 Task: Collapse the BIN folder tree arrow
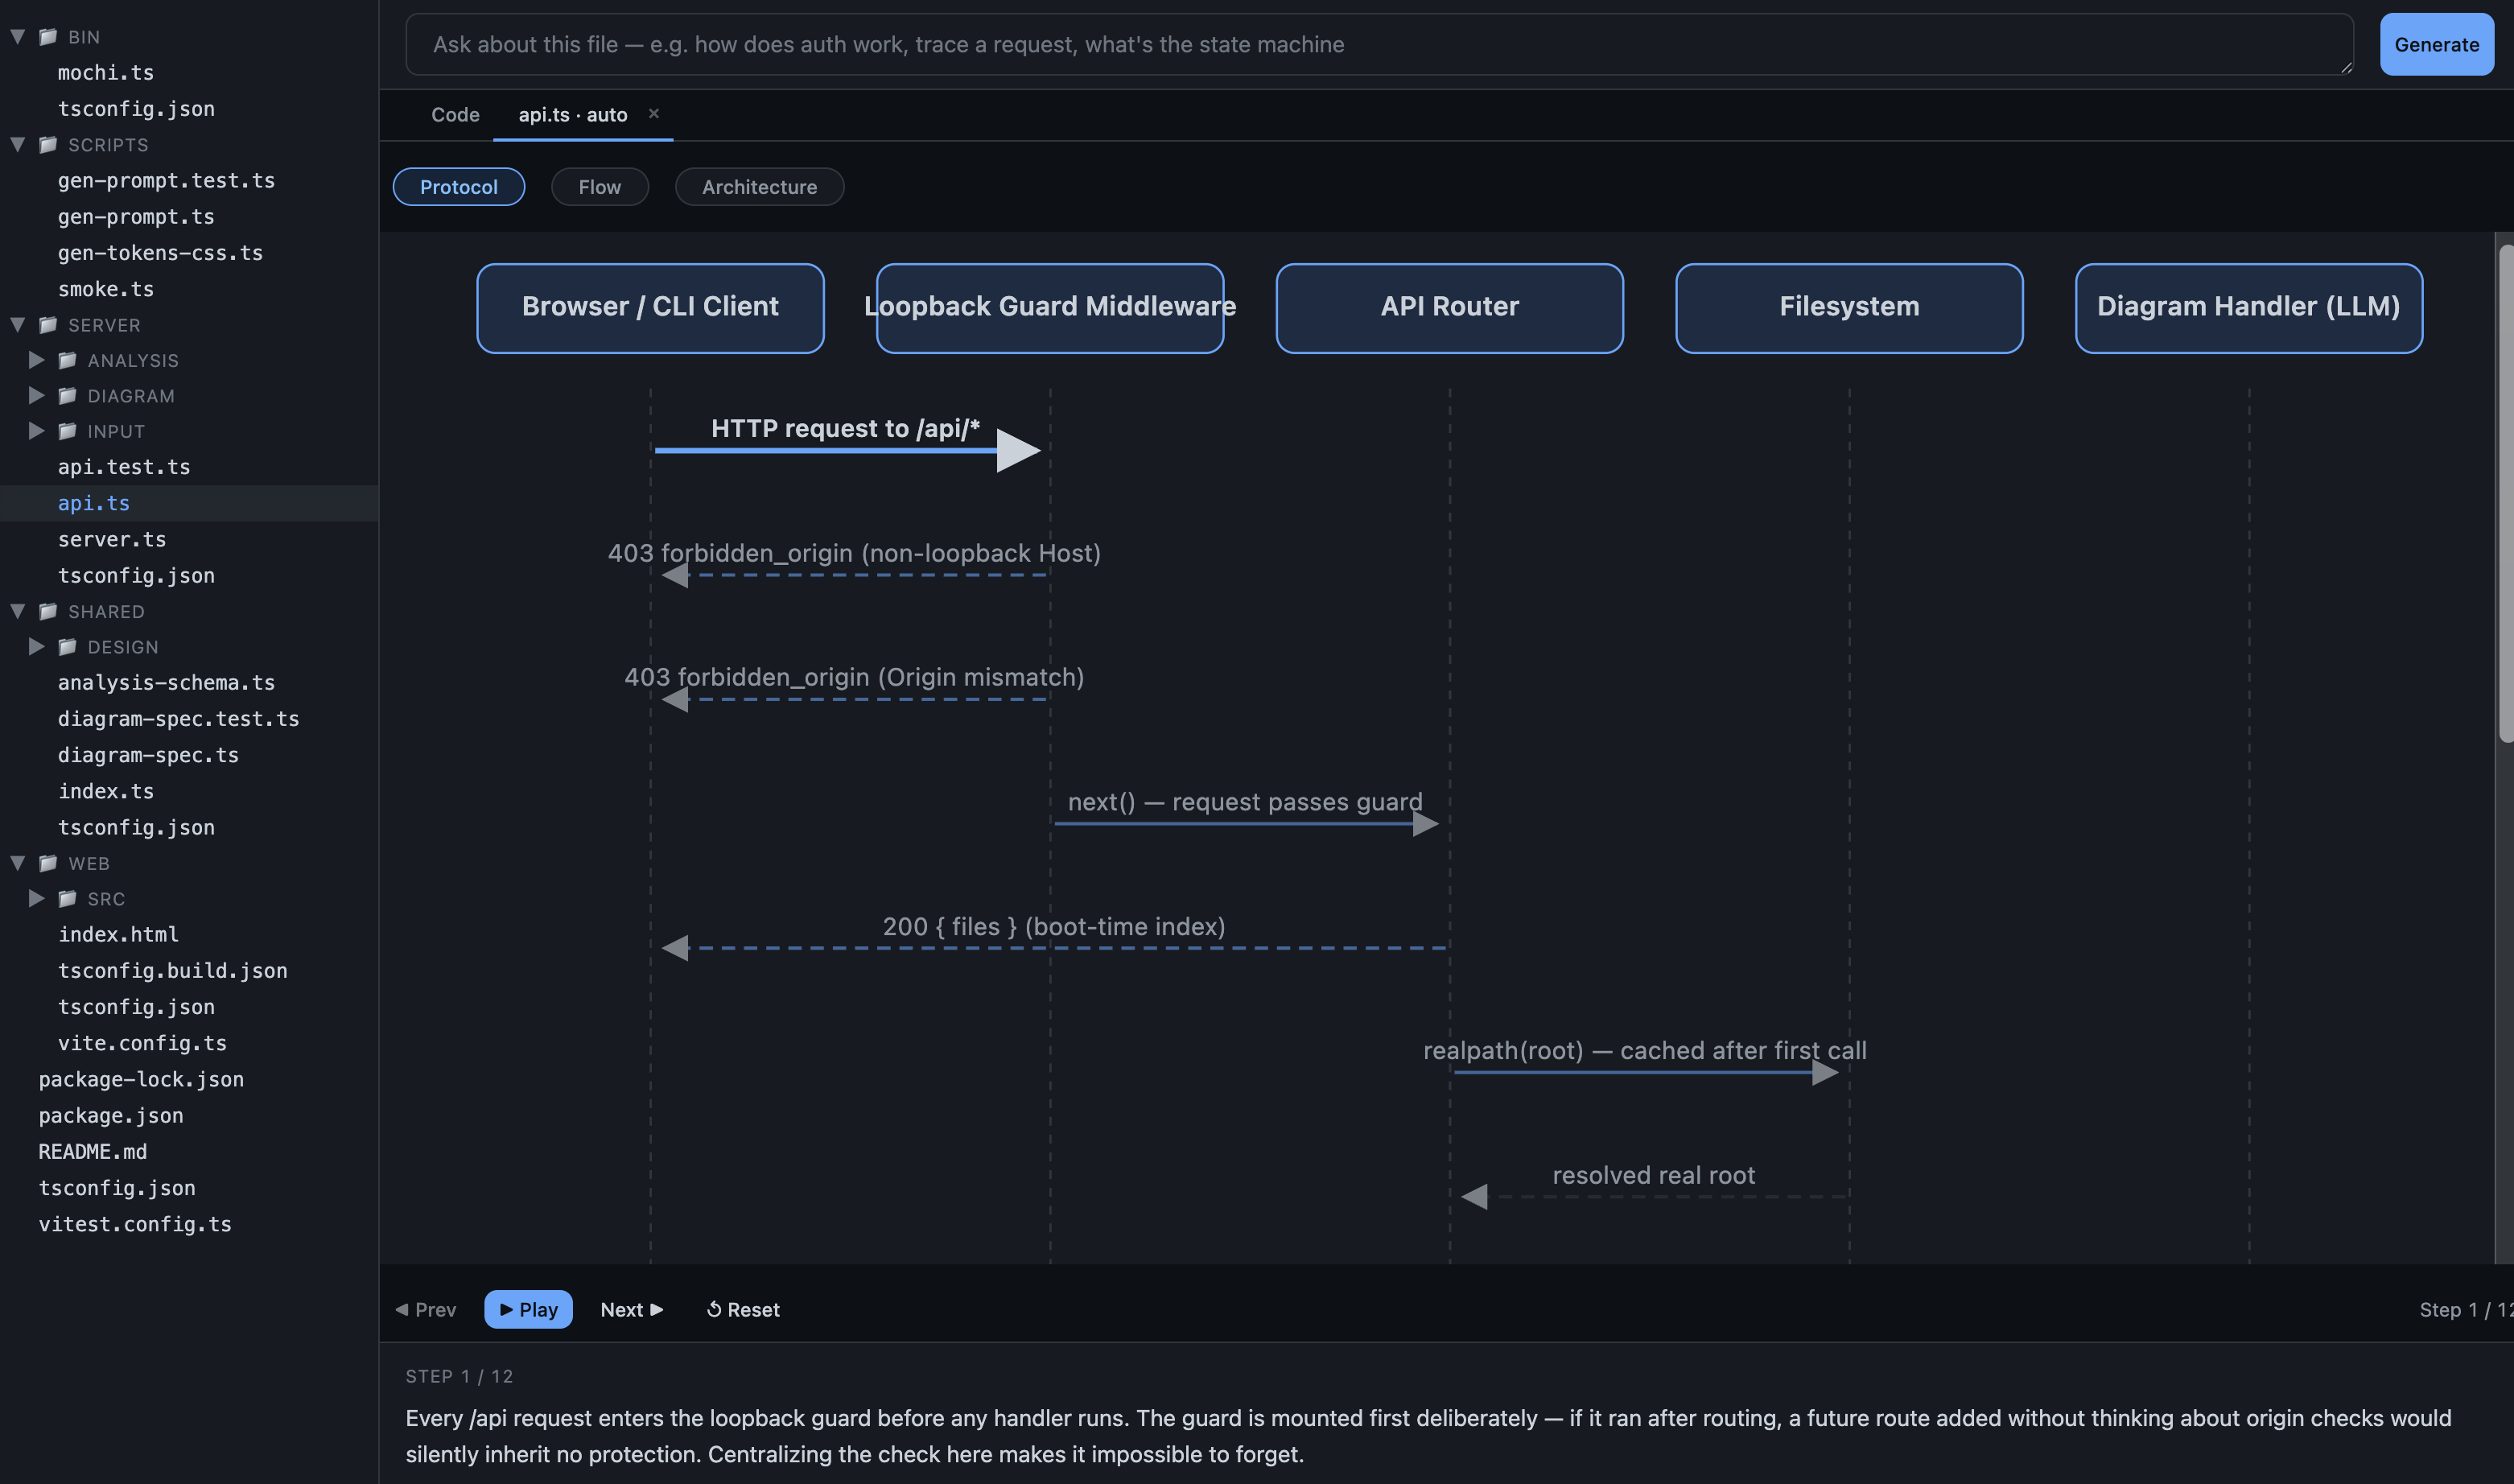tap(18, 36)
